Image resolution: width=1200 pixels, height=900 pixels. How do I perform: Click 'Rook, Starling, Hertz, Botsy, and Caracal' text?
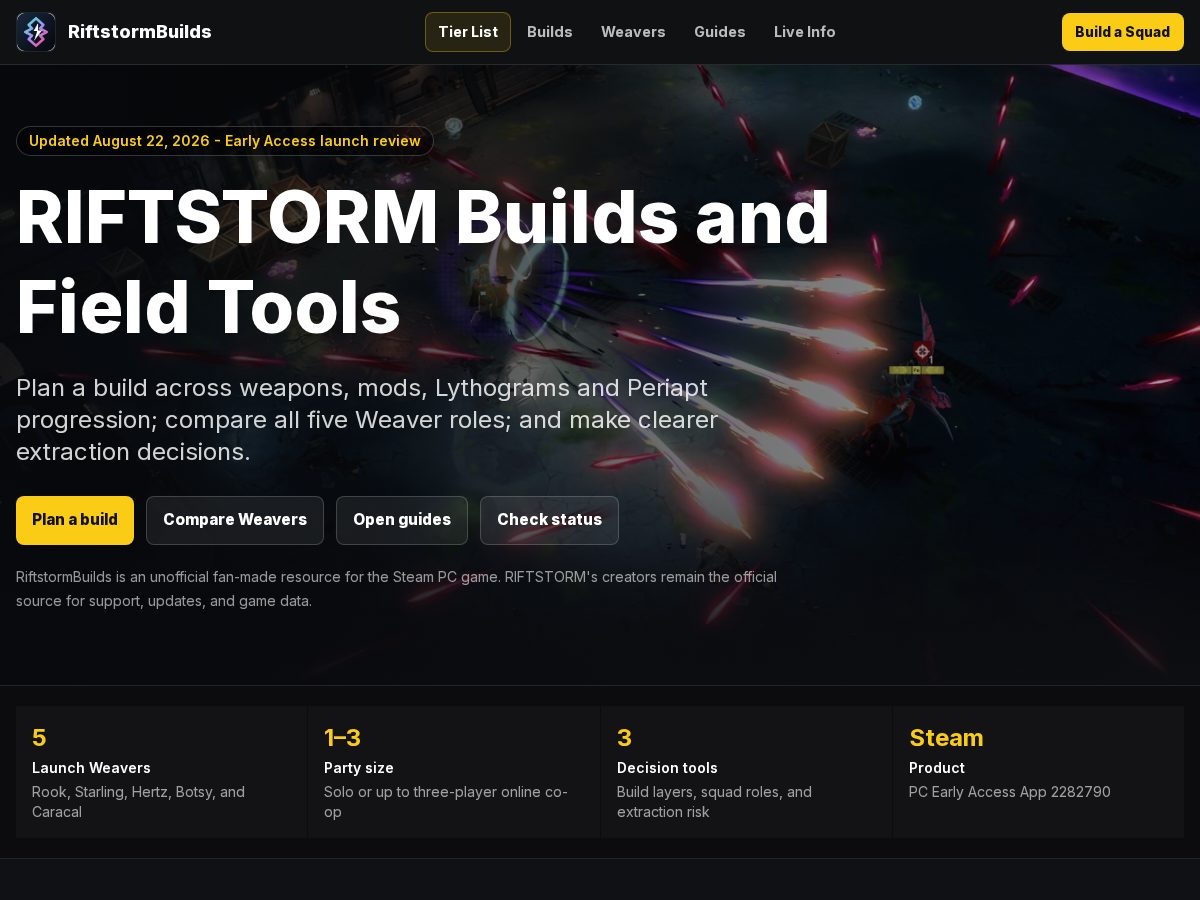(x=138, y=802)
